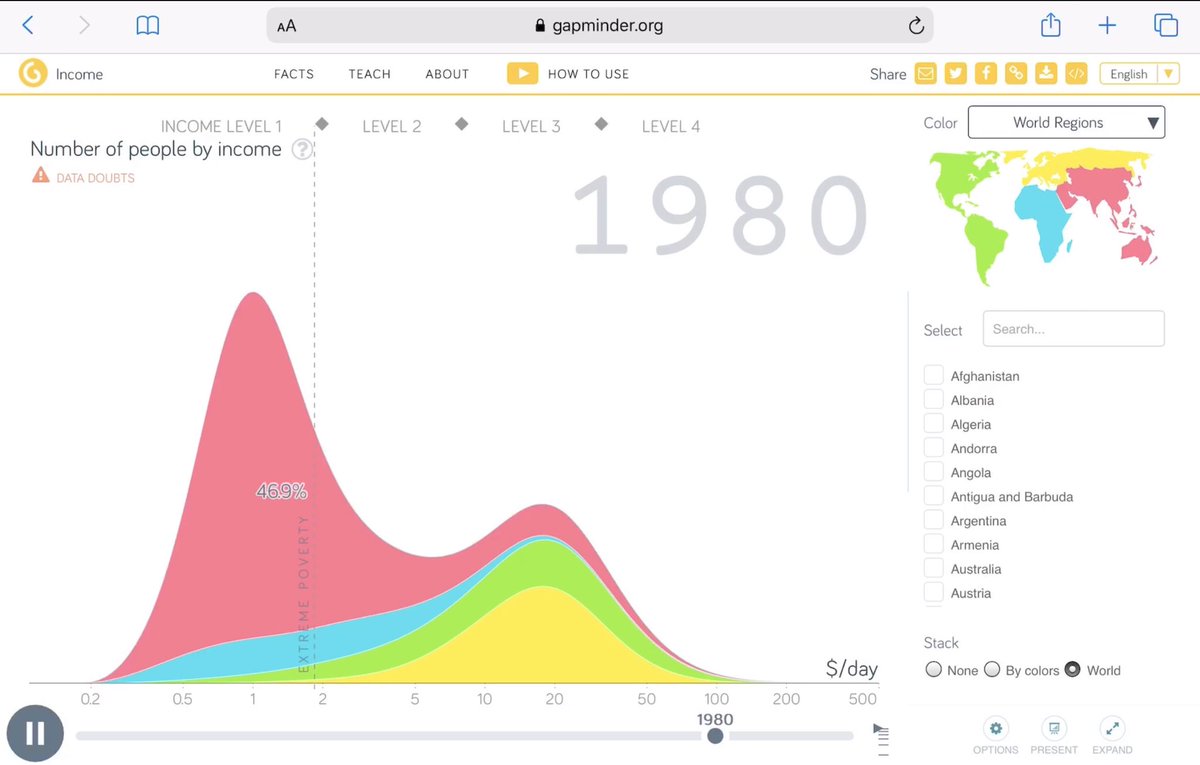Open the World Regions color dropdown

point(1066,122)
